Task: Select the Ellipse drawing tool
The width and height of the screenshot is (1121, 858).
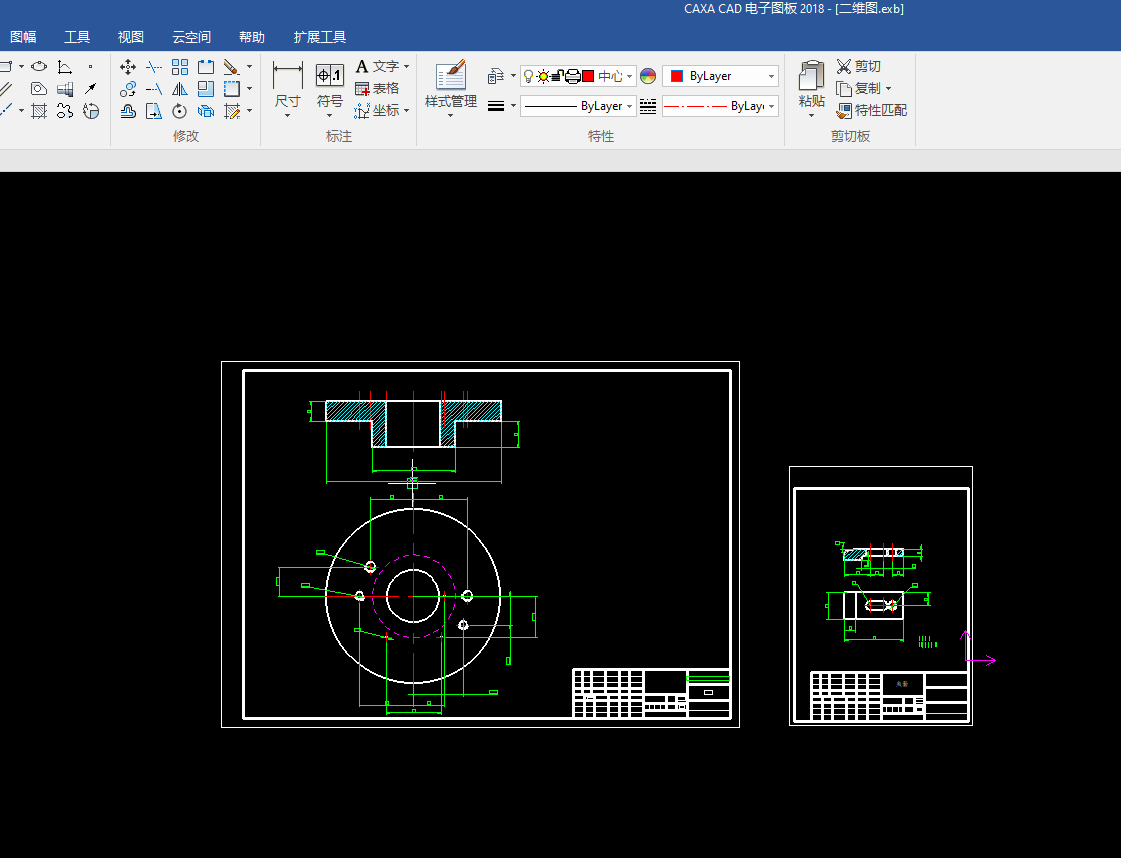Action: pos(39,66)
